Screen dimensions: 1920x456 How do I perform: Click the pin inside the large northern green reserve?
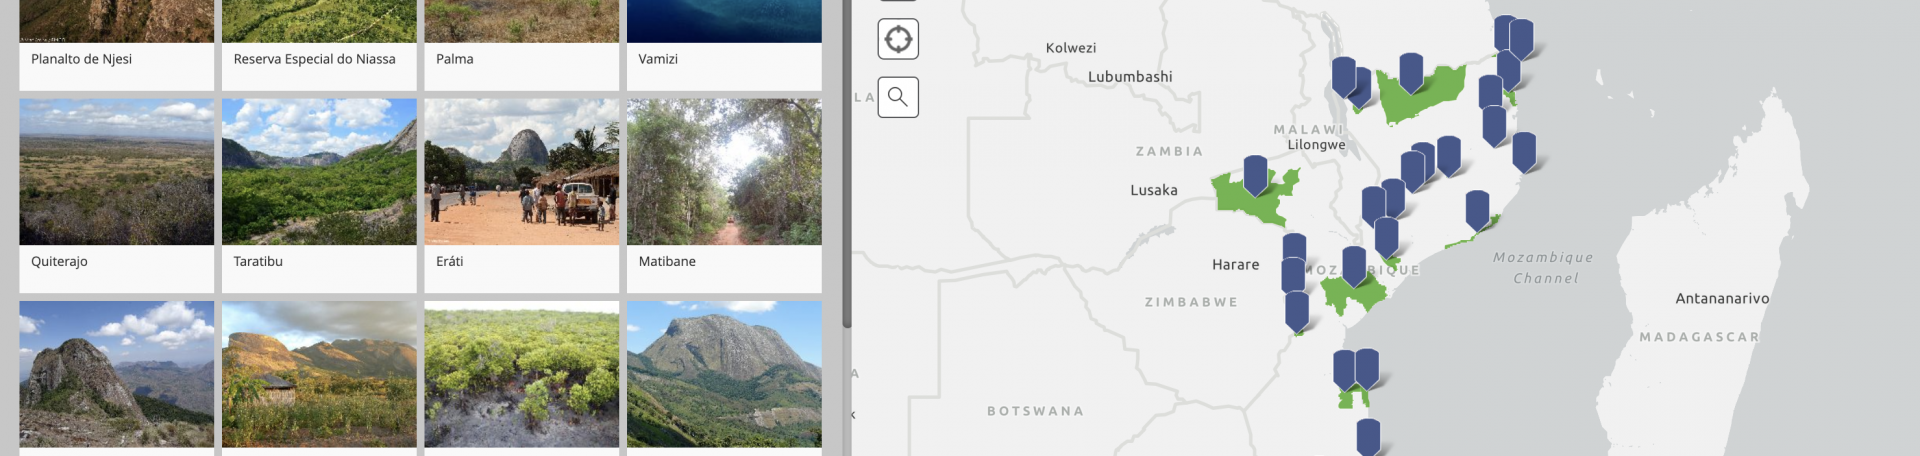(1411, 71)
